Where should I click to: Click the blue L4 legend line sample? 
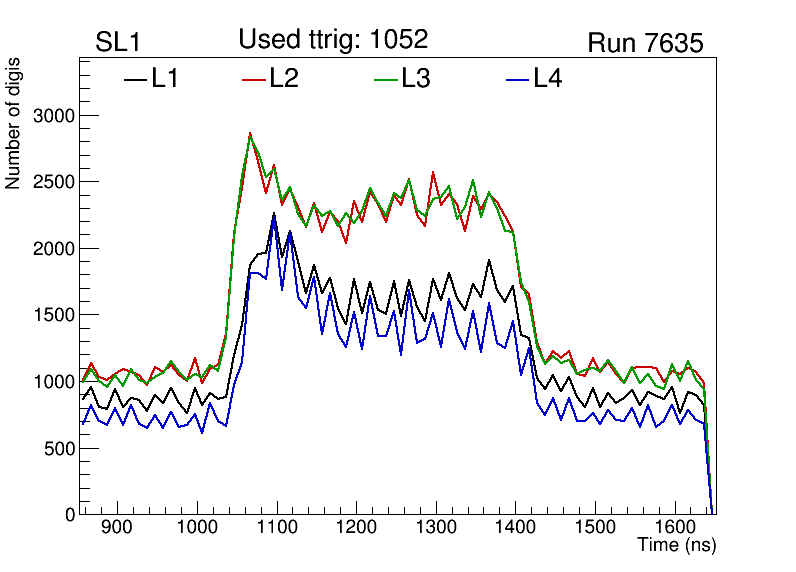pyautogui.click(x=518, y=79)
